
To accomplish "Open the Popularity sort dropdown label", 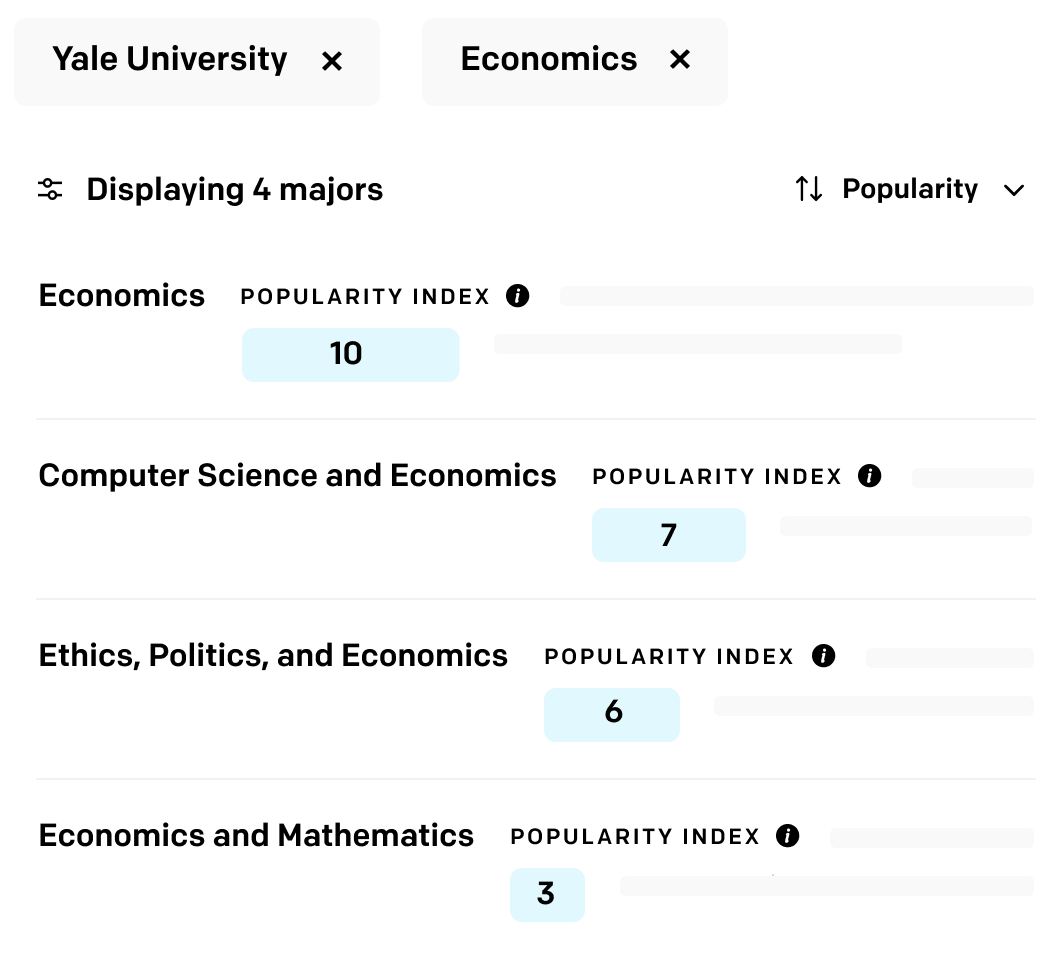I will tap(910, 189).
